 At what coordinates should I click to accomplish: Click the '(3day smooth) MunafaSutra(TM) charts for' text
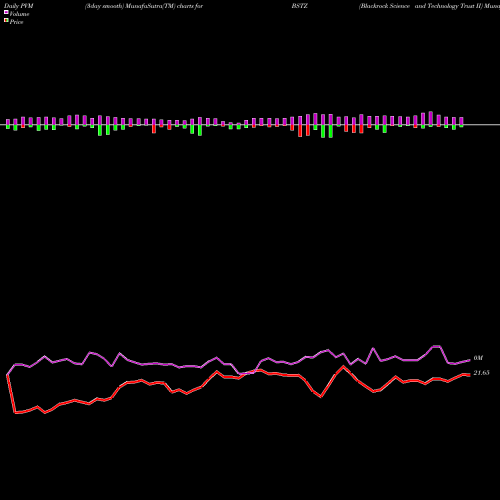tap(144, 6)
